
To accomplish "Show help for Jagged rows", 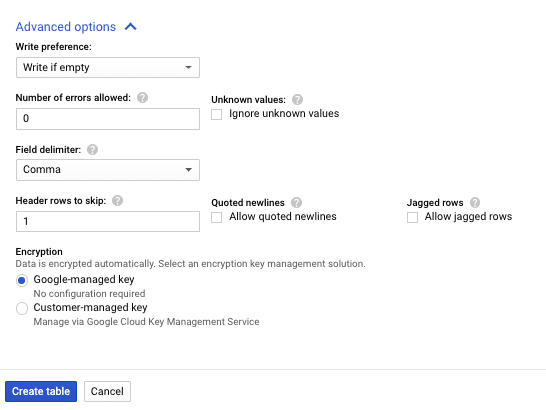I will pos(475,202).
